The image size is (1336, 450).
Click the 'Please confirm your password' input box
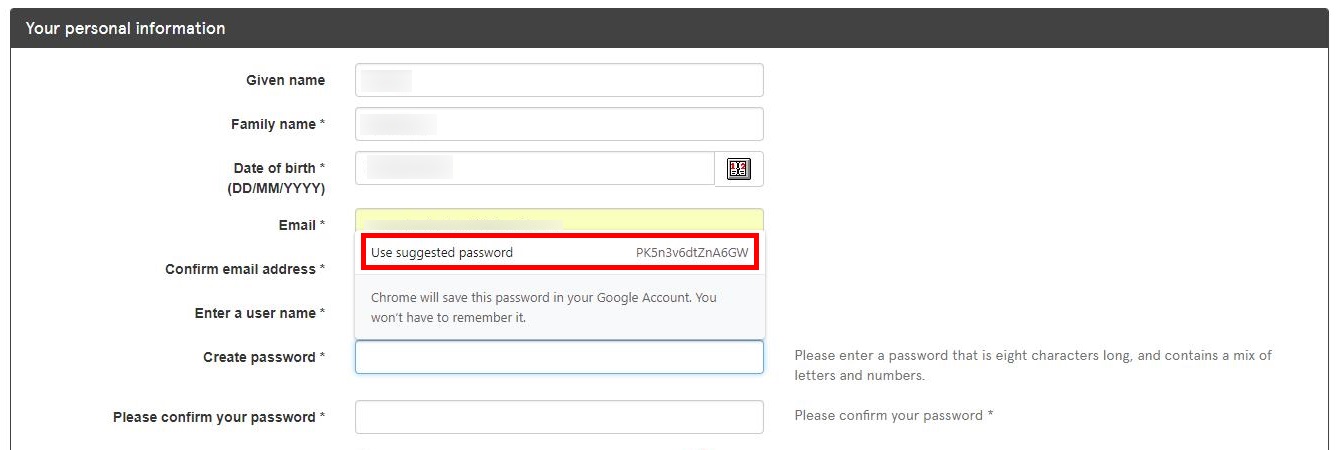pyautogui.click(x=559, y=417)
